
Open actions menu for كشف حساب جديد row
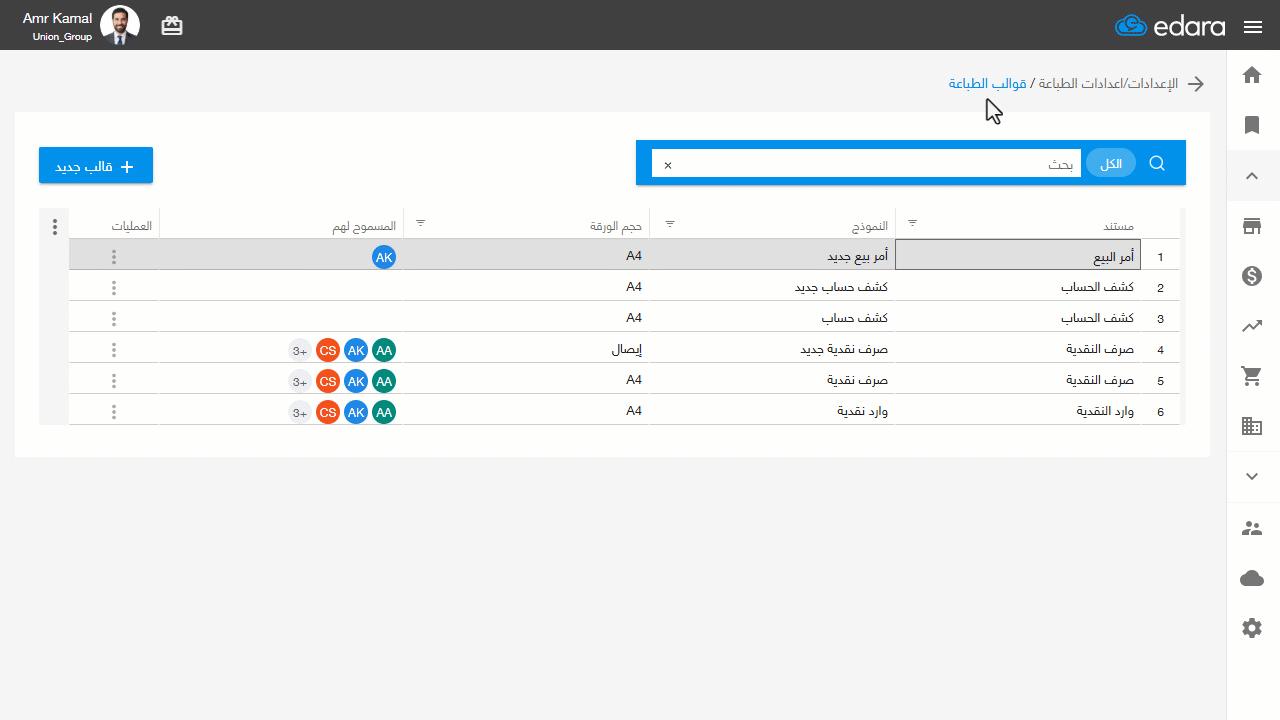(114, 288)
